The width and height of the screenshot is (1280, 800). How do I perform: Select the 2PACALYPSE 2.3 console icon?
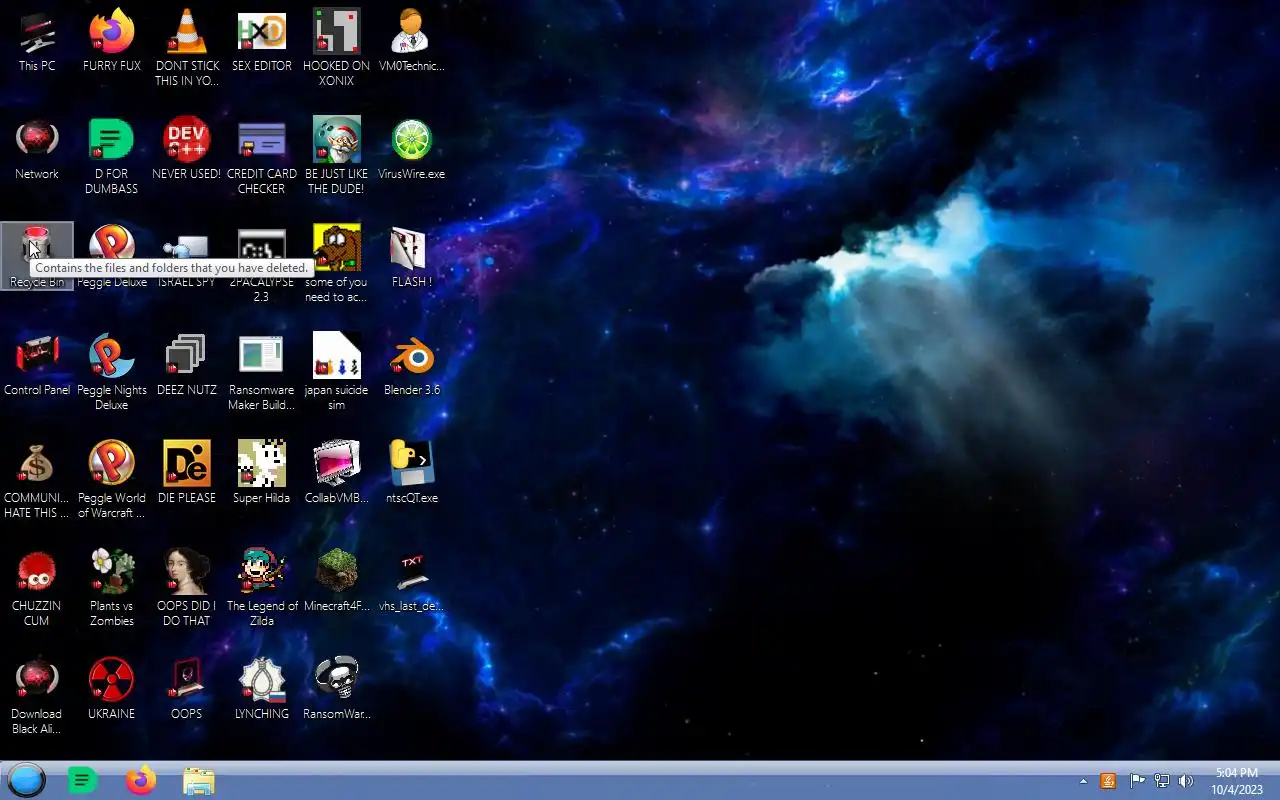[262, 266]
